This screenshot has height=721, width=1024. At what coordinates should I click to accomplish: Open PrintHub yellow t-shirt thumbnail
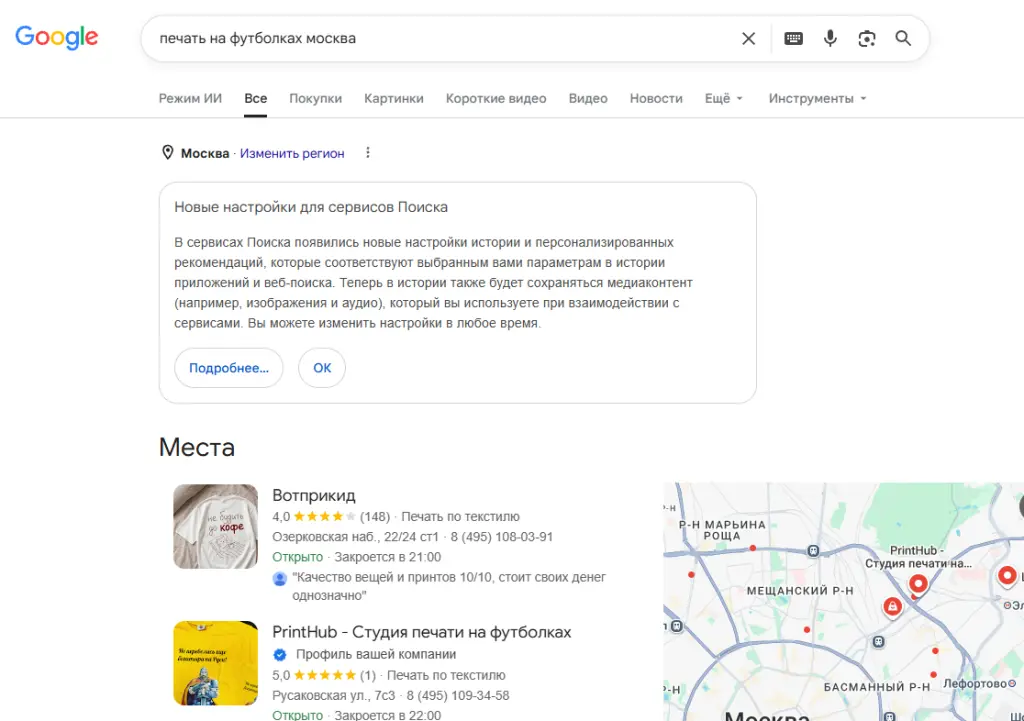click(216, 663)
